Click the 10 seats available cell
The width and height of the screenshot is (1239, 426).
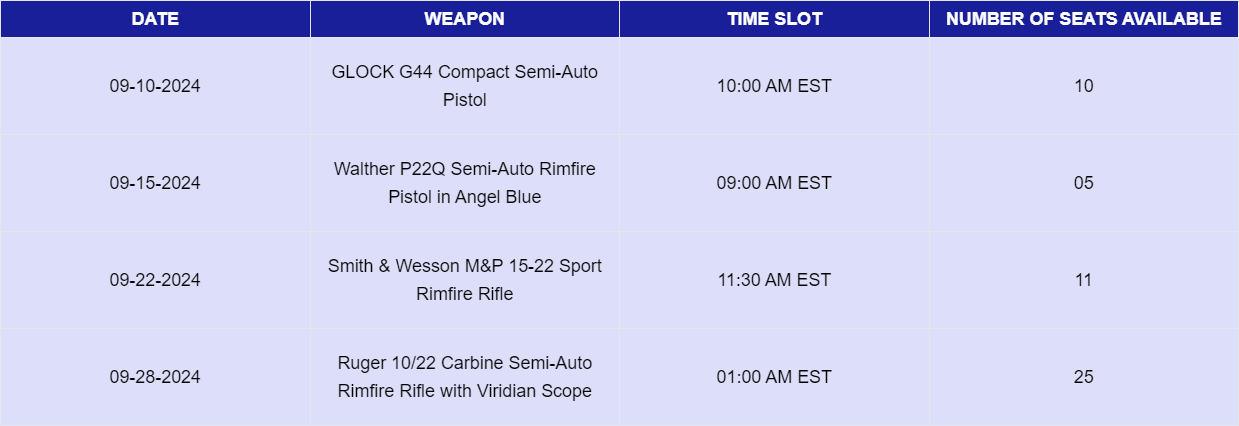point(1083,86)
